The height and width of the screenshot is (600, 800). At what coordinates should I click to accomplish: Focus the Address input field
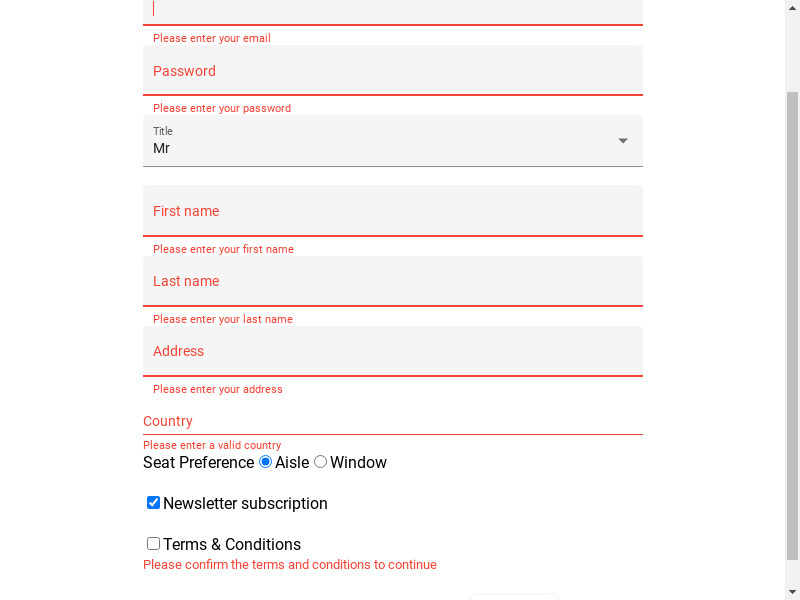pyautogui.click(x=393, y=351)
